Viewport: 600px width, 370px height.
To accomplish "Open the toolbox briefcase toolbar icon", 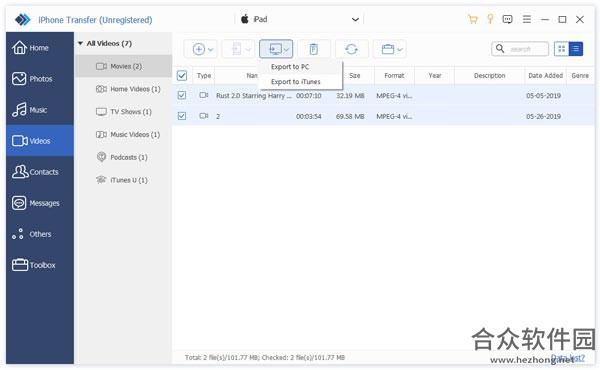I will [x=388, y=49].
